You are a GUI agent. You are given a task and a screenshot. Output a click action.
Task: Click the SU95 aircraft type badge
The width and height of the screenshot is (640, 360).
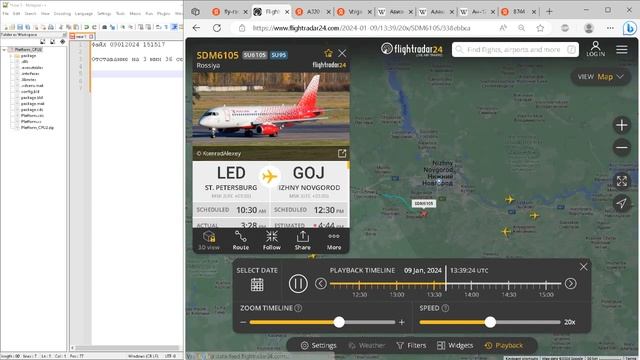(x=279, y=55)
